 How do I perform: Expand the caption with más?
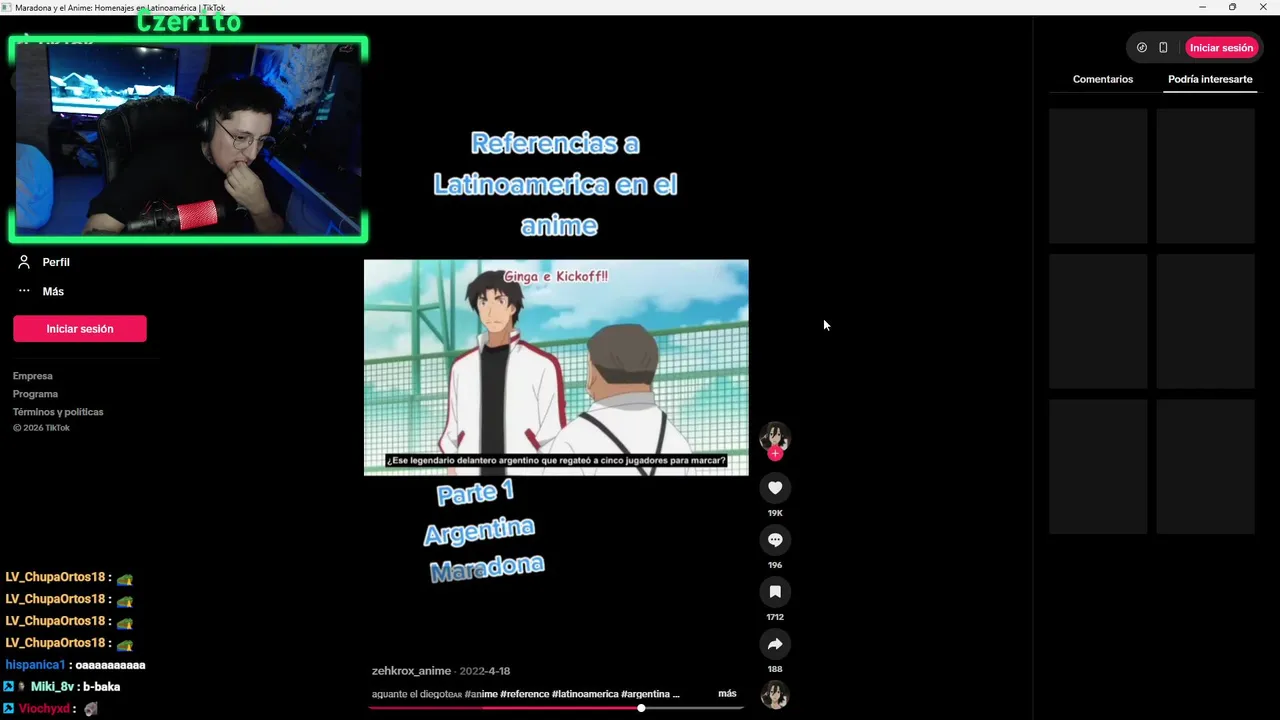tap(727, 693)
